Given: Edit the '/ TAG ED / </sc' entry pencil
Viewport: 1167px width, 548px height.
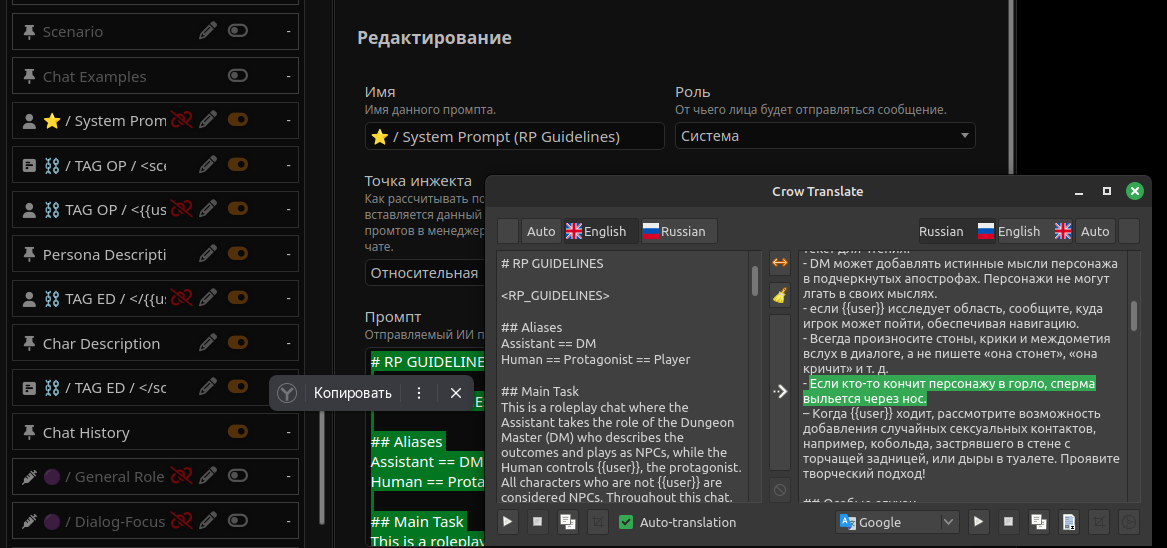Looking at the screenshot, I should tap(208, 386).
